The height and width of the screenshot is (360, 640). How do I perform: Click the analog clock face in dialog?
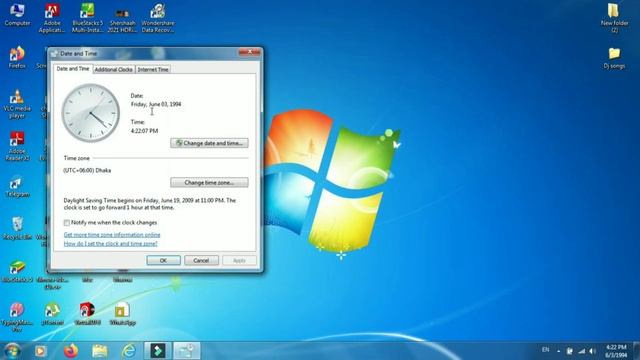pyautogui.click(x=91, y=113)
